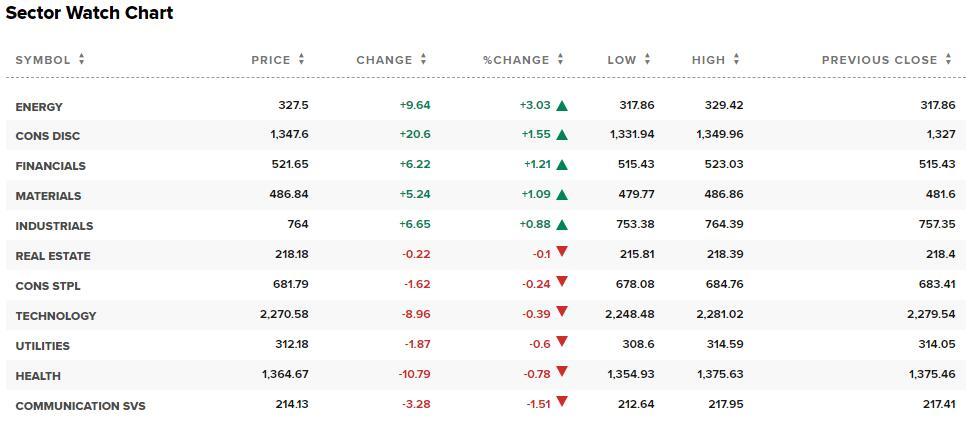Image resolution: width=970 pixels, height=427 pixels.
Task: Sort by the CHANGE column arrows
Action: tap(424, 59)
